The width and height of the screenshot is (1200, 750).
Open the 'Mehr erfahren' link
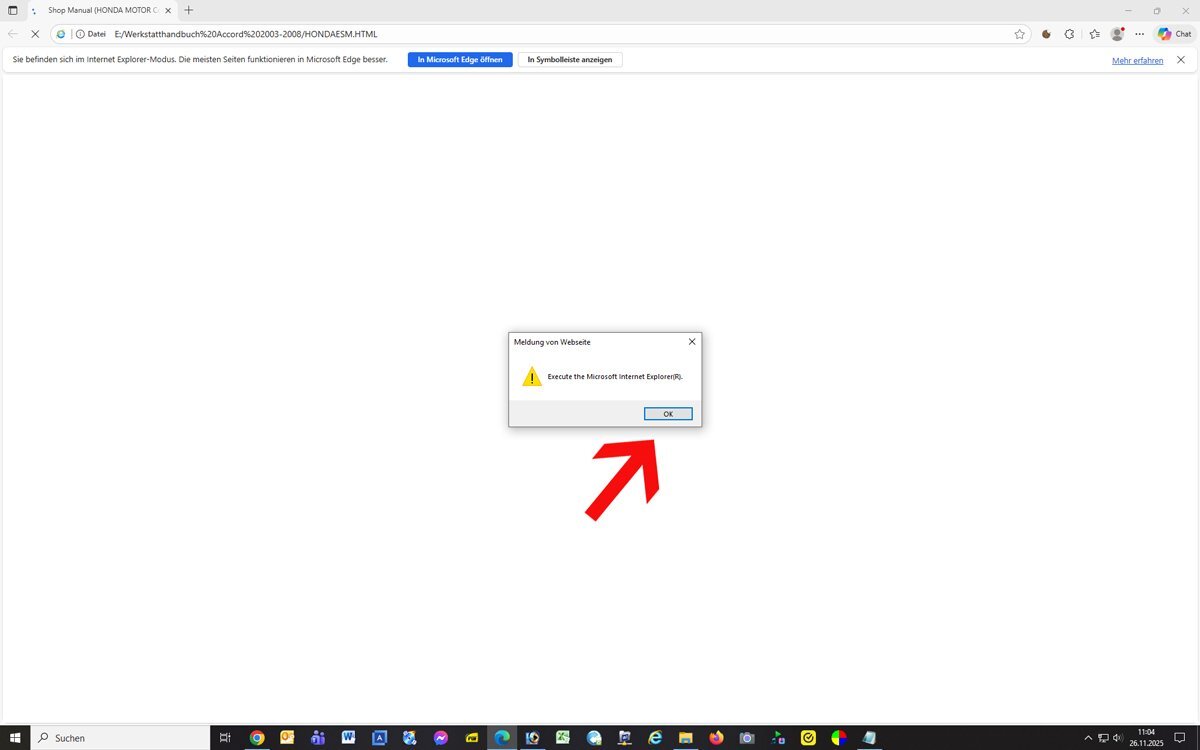click(1137, 61)
